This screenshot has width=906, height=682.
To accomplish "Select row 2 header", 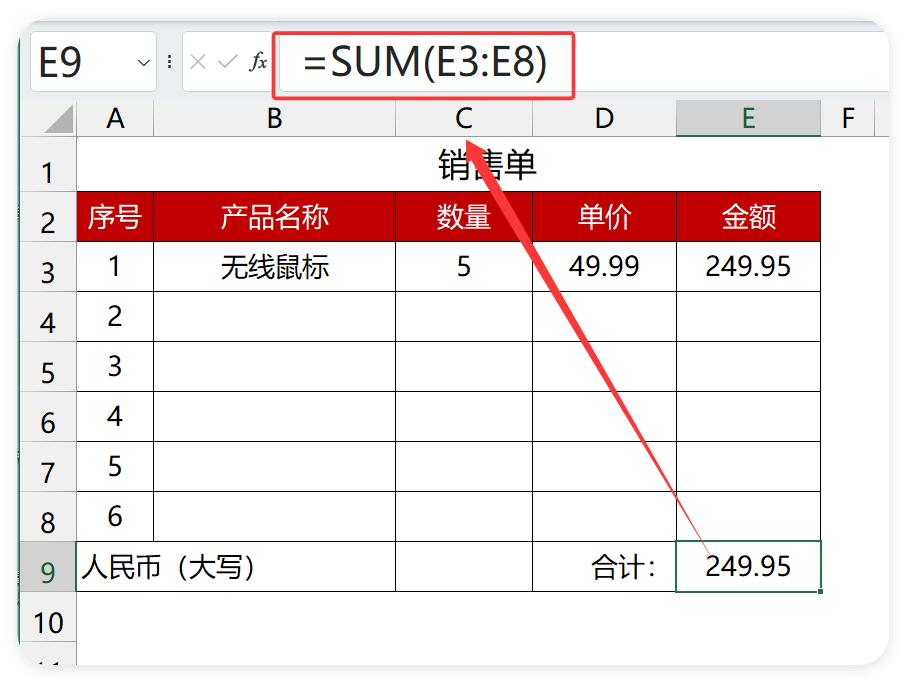I will (x=48, y=217).
